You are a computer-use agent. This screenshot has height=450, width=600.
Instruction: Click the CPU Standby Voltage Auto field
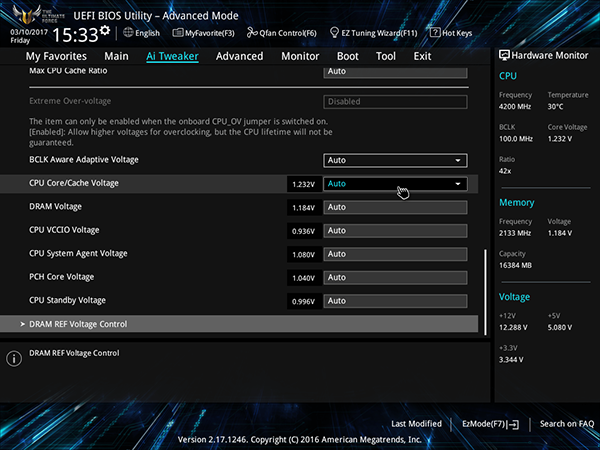tap(395, 301)
